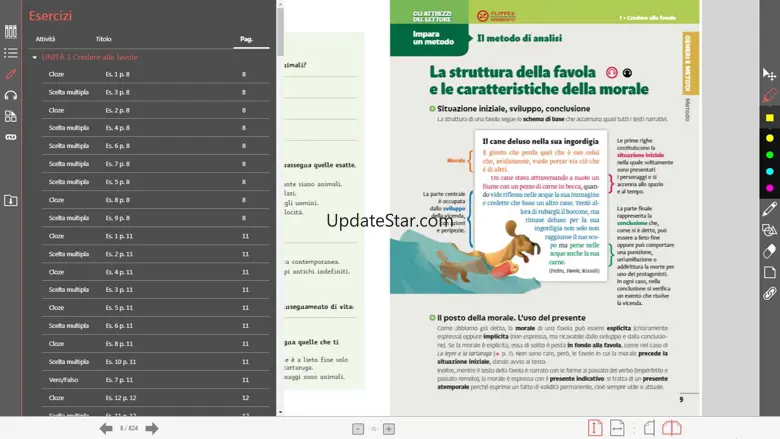Image resolution: width=780 pixels, height=439 pixels.
Task: Select the pencil drawing tool in right toolbar
Action: point(769,209)
